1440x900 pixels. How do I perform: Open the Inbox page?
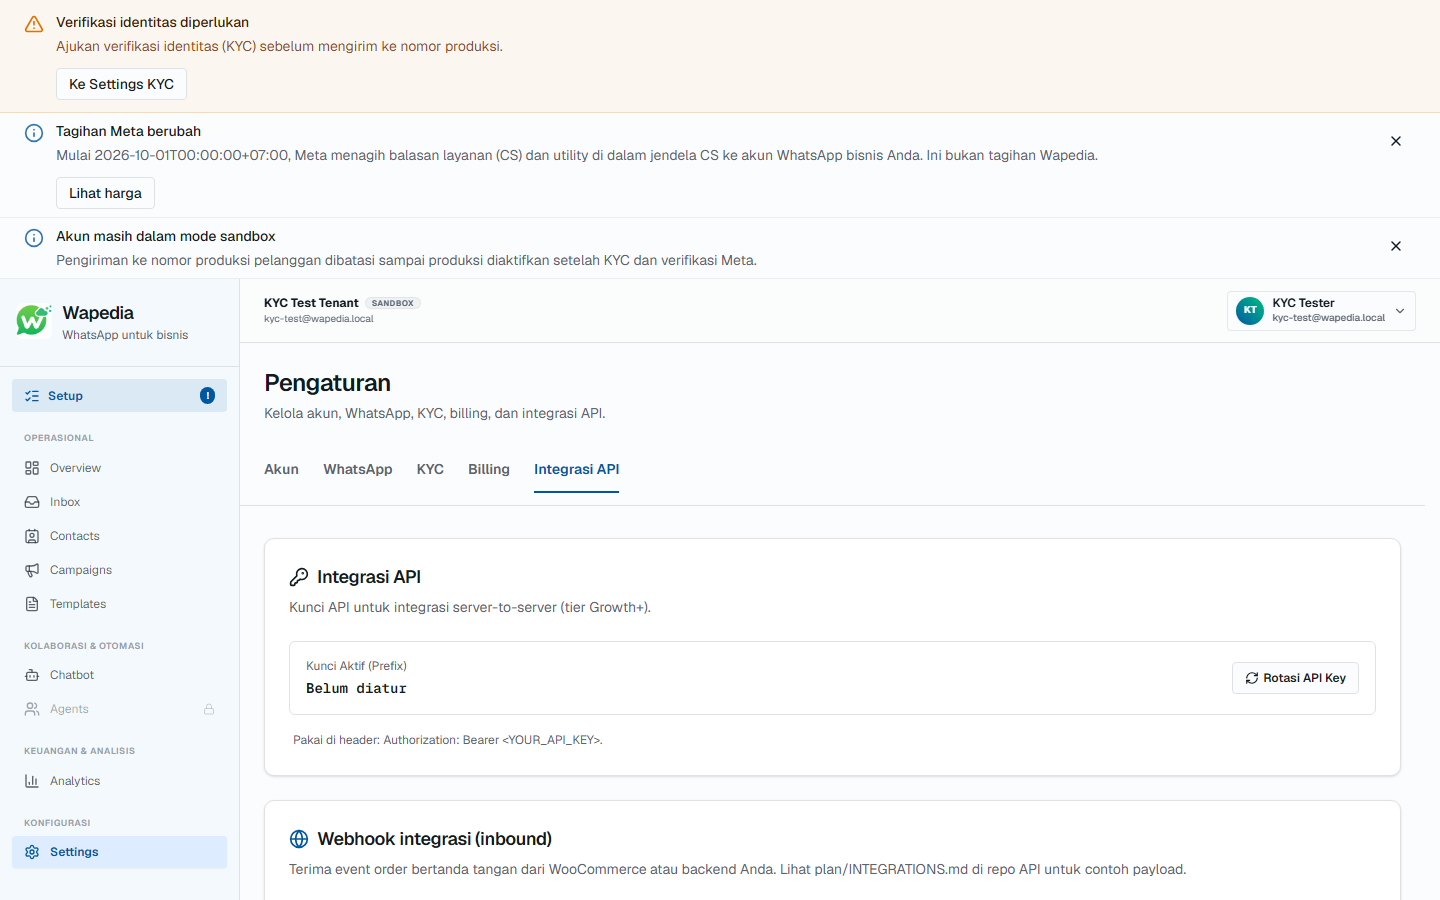click(119, 502)
